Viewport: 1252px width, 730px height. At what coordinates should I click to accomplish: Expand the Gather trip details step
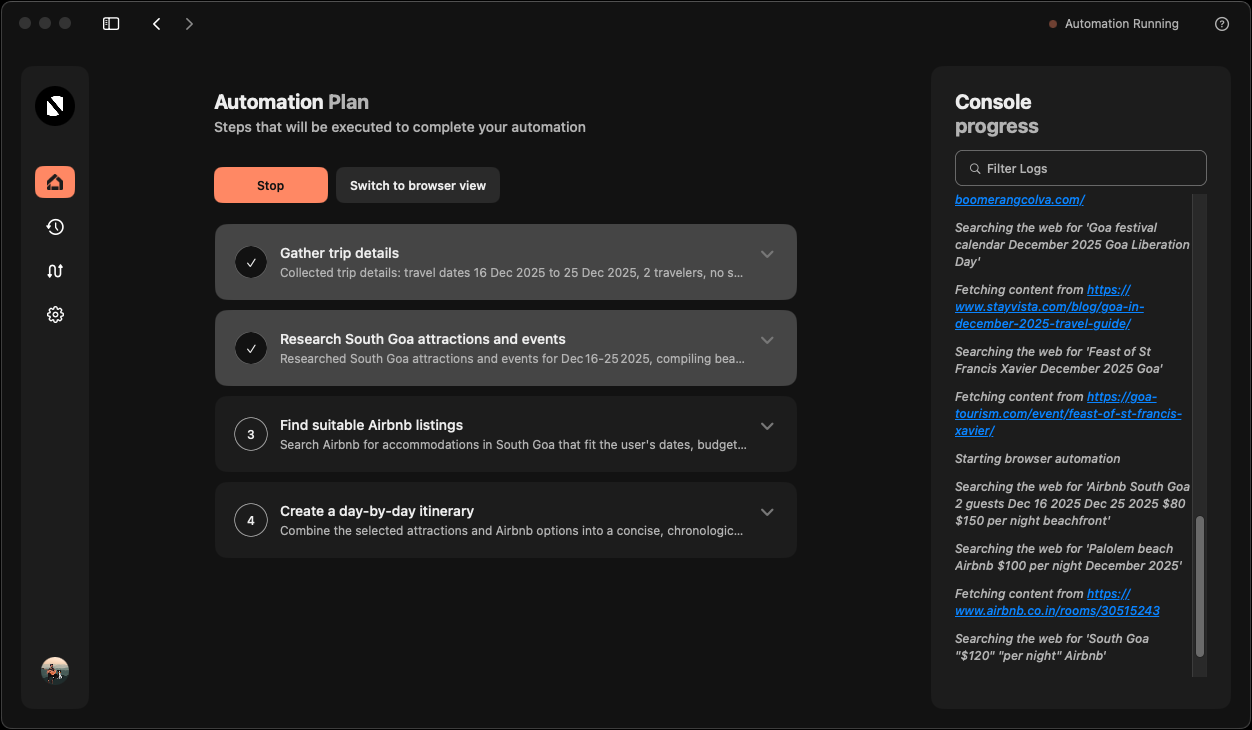[767, 254]
